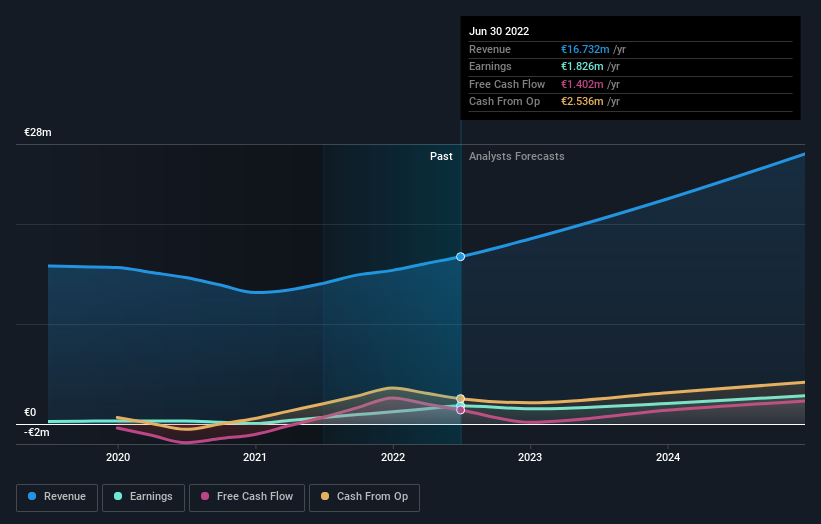
Task: Click the €0 y-axis label
Action: [x=30, y=412]
